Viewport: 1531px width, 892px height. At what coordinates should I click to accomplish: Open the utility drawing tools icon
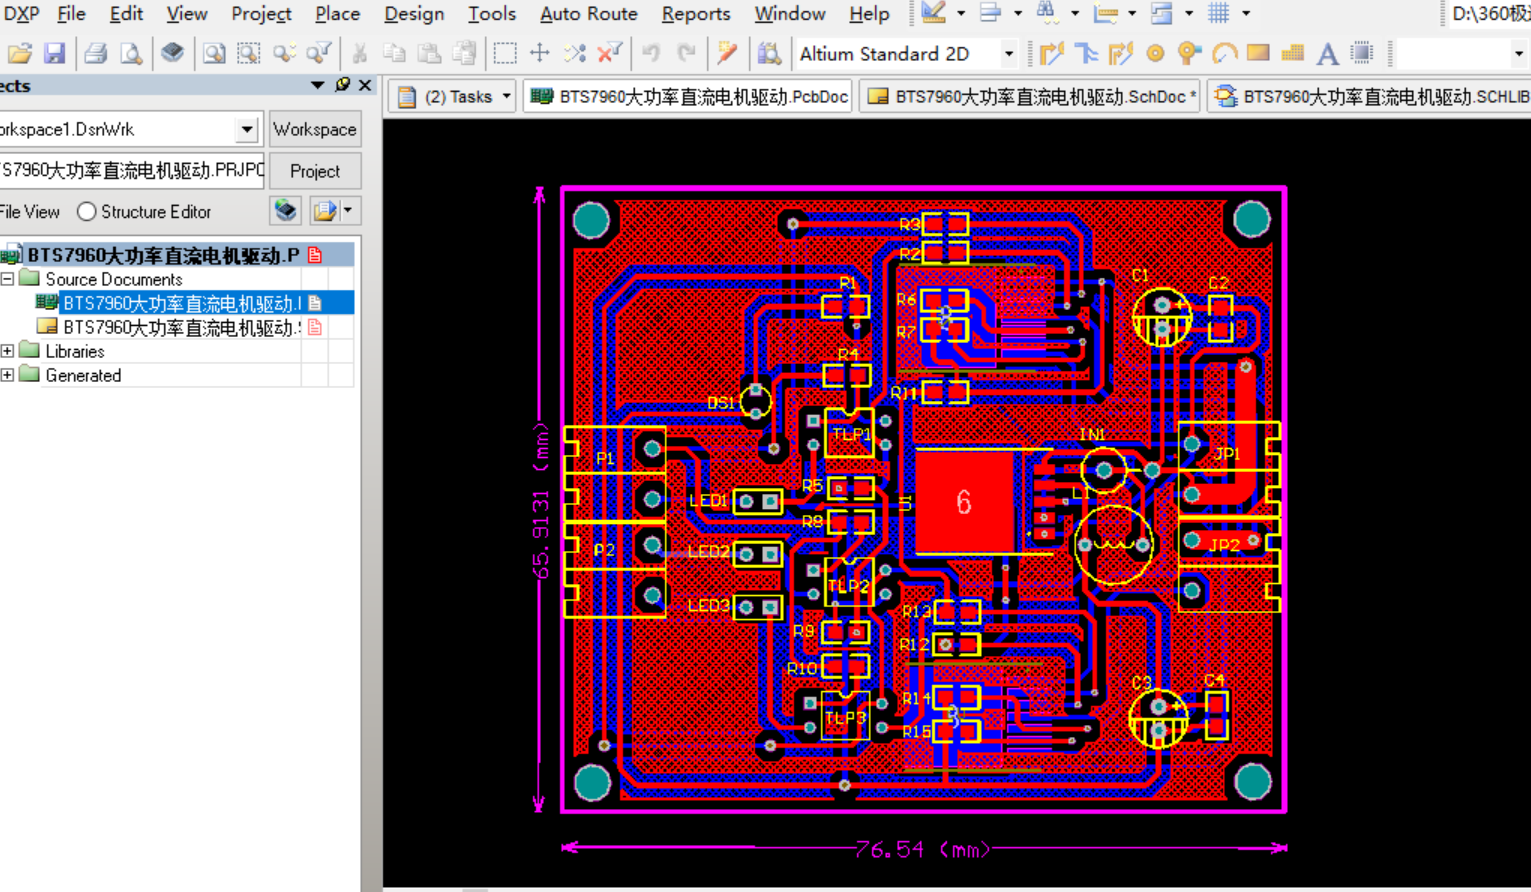(x=933, y=13)
